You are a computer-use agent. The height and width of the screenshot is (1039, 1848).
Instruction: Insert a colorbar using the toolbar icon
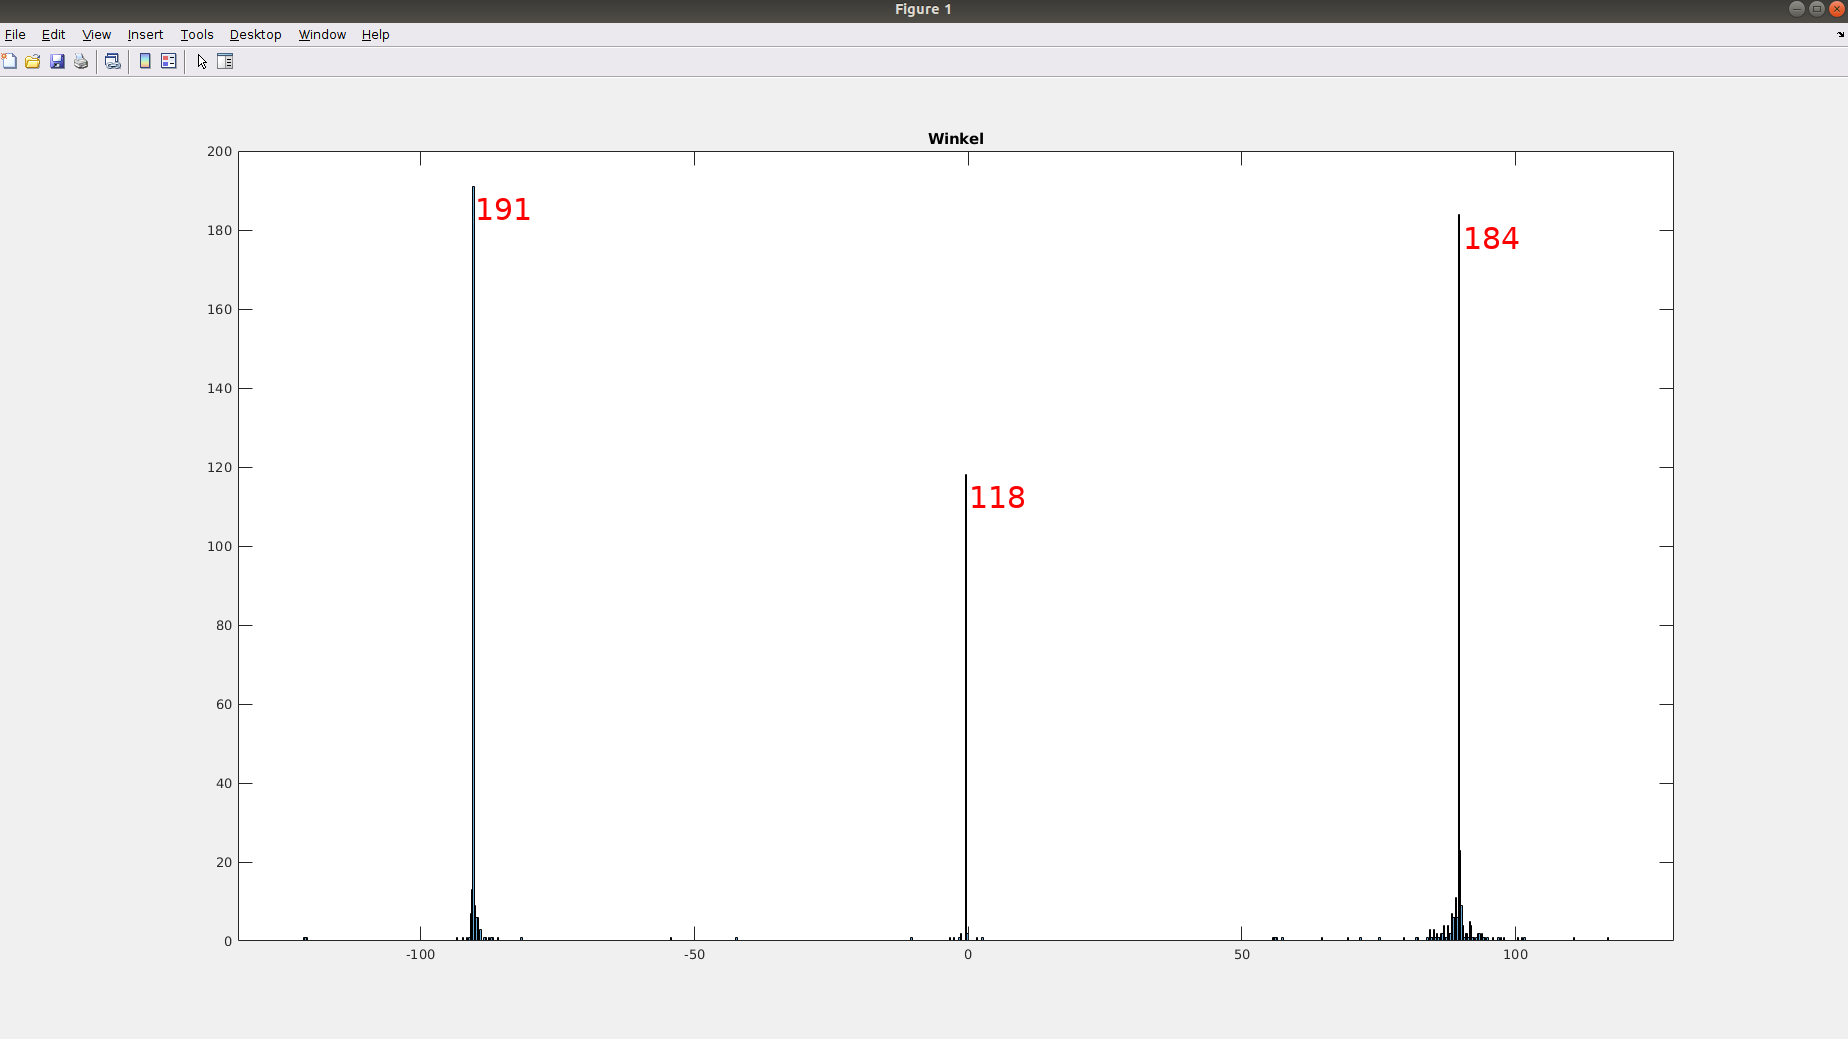click(145, 62)
